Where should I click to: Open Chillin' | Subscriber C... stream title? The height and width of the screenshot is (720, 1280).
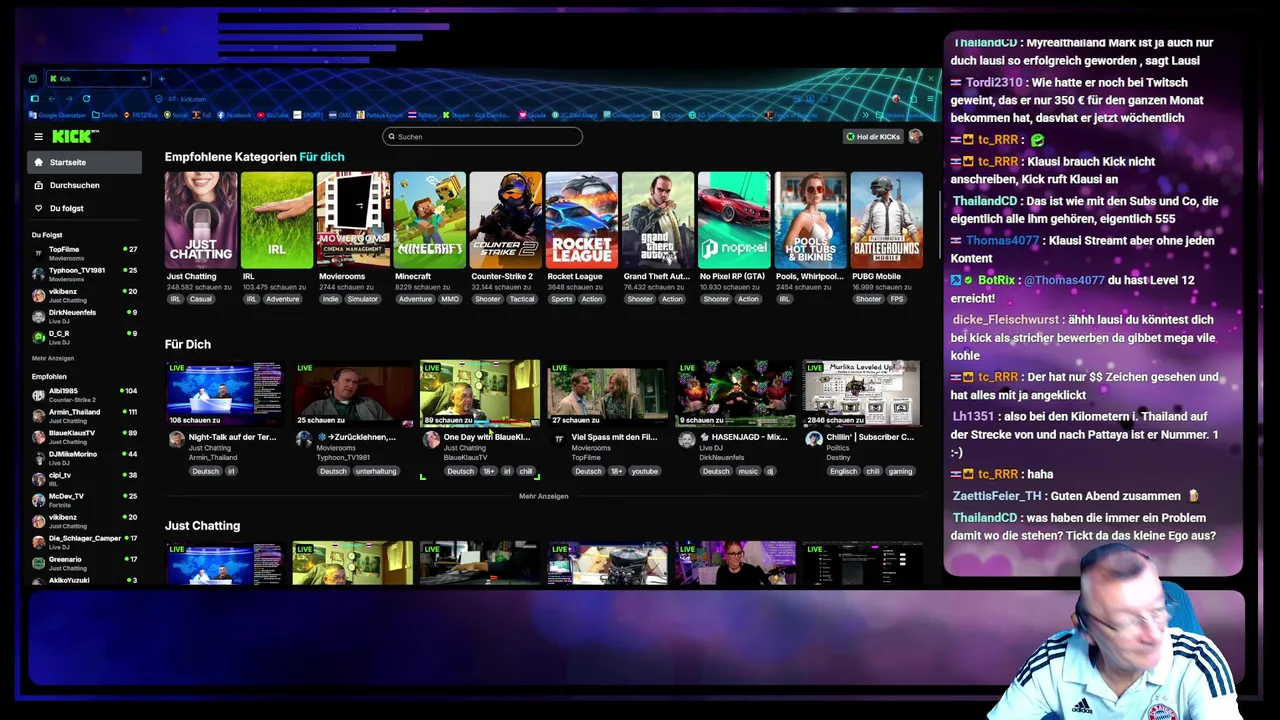(870, 437)
